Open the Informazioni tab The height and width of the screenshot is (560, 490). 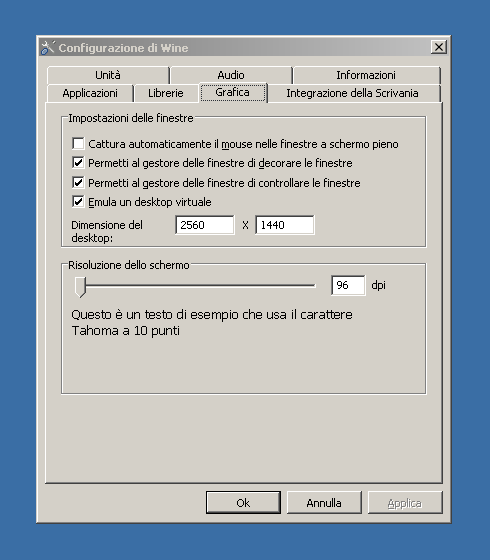pyautogui.click(x=366, y=75)
